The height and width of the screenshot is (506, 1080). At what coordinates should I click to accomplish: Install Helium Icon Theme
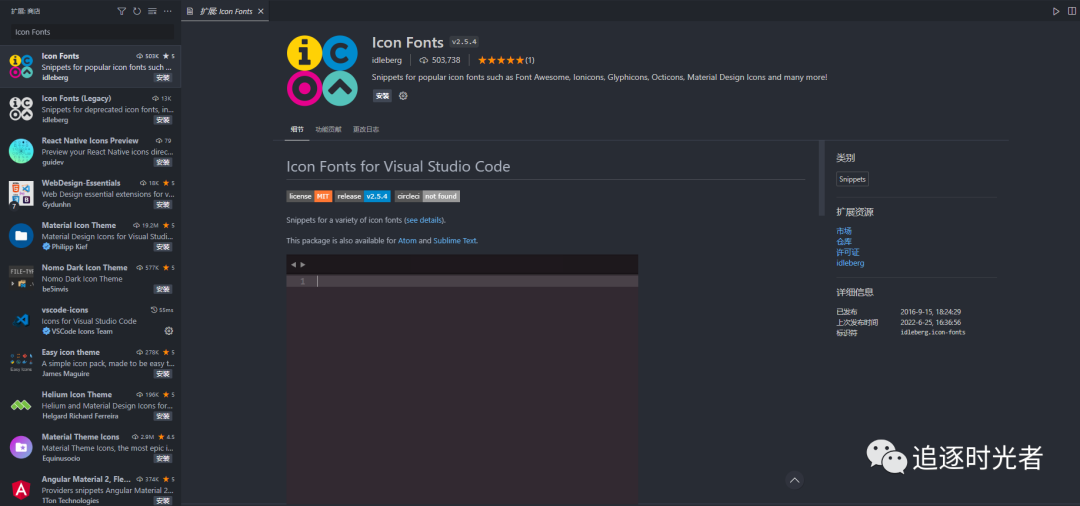point(163,417)
